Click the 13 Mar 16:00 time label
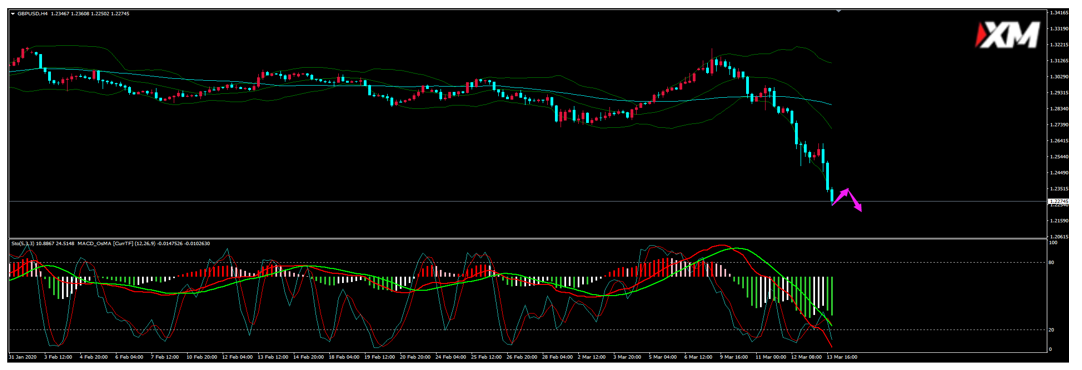Image resolution: width=1082 pixels, height=370 pixels. click(x=843, y=358)
